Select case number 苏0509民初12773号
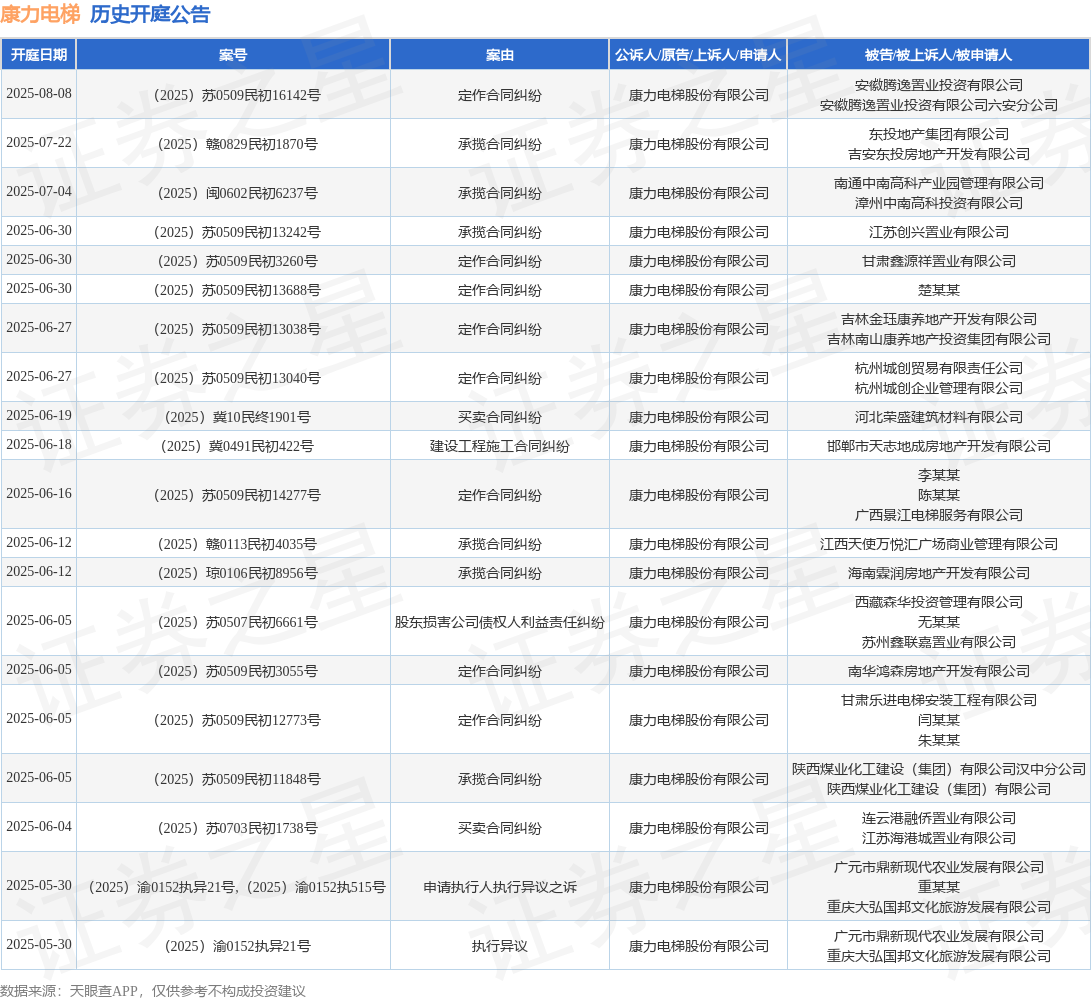This screenshot has width=1091, height=1000. pyautogui.click(x=237, y=720)
